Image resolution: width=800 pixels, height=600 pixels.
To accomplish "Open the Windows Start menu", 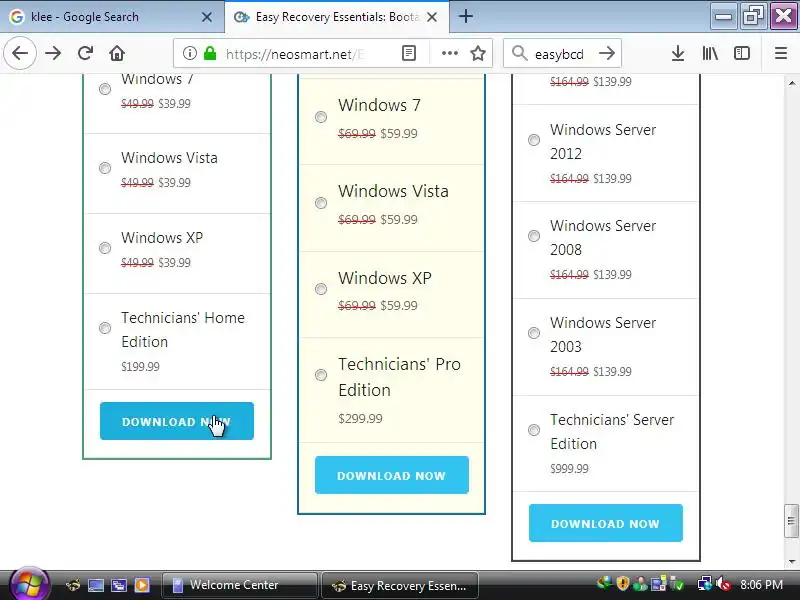I will [29, 584].
